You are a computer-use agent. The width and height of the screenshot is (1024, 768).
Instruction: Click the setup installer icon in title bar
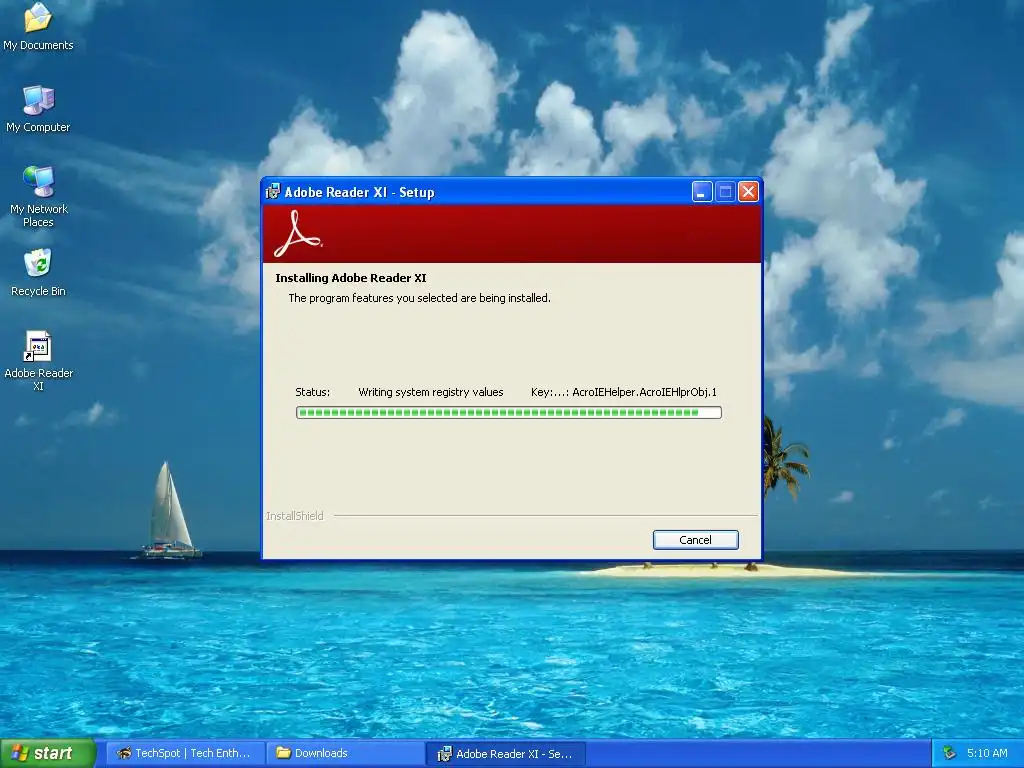point(273,192)
